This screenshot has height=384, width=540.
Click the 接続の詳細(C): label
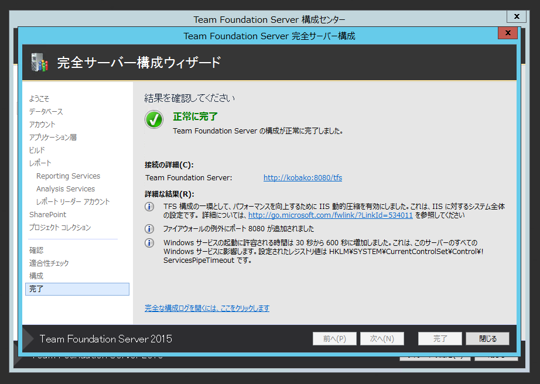click(169, 165)
